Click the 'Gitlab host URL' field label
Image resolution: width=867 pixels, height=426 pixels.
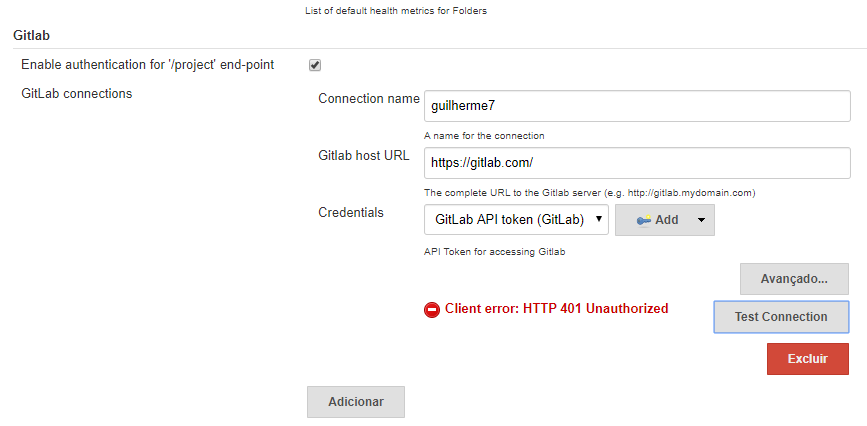pos(364,155)
